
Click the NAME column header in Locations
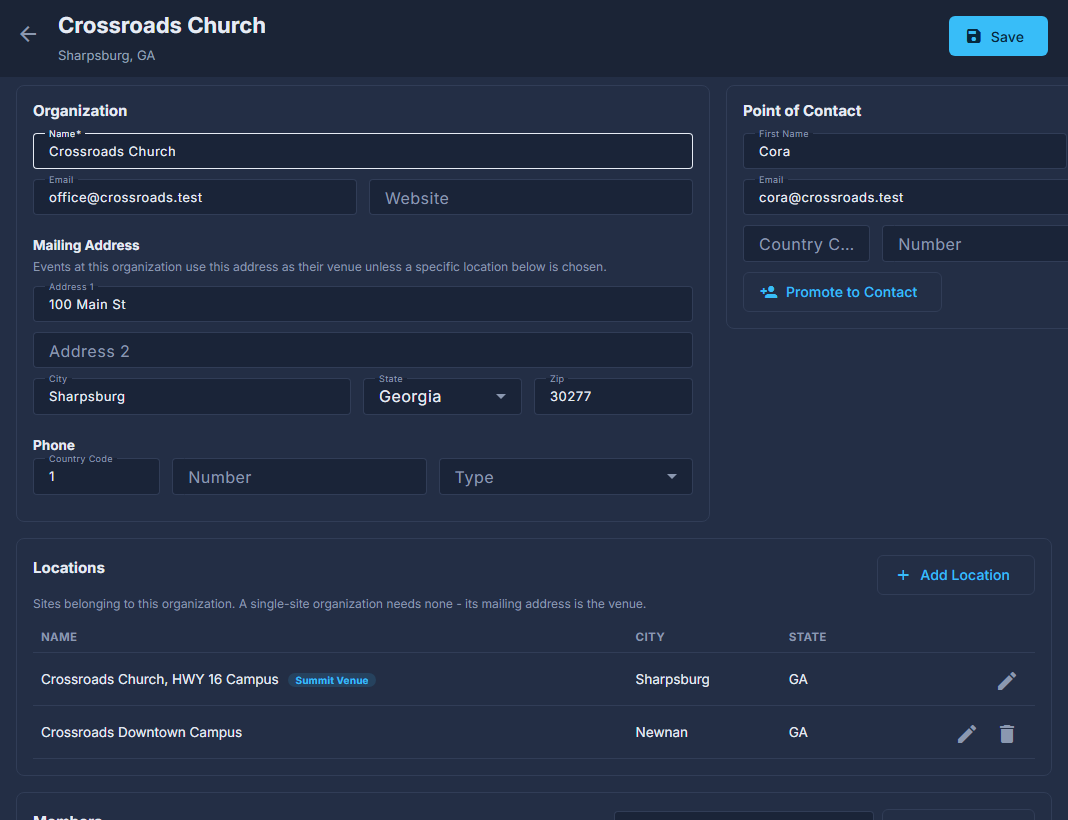(x=59, y=637)
